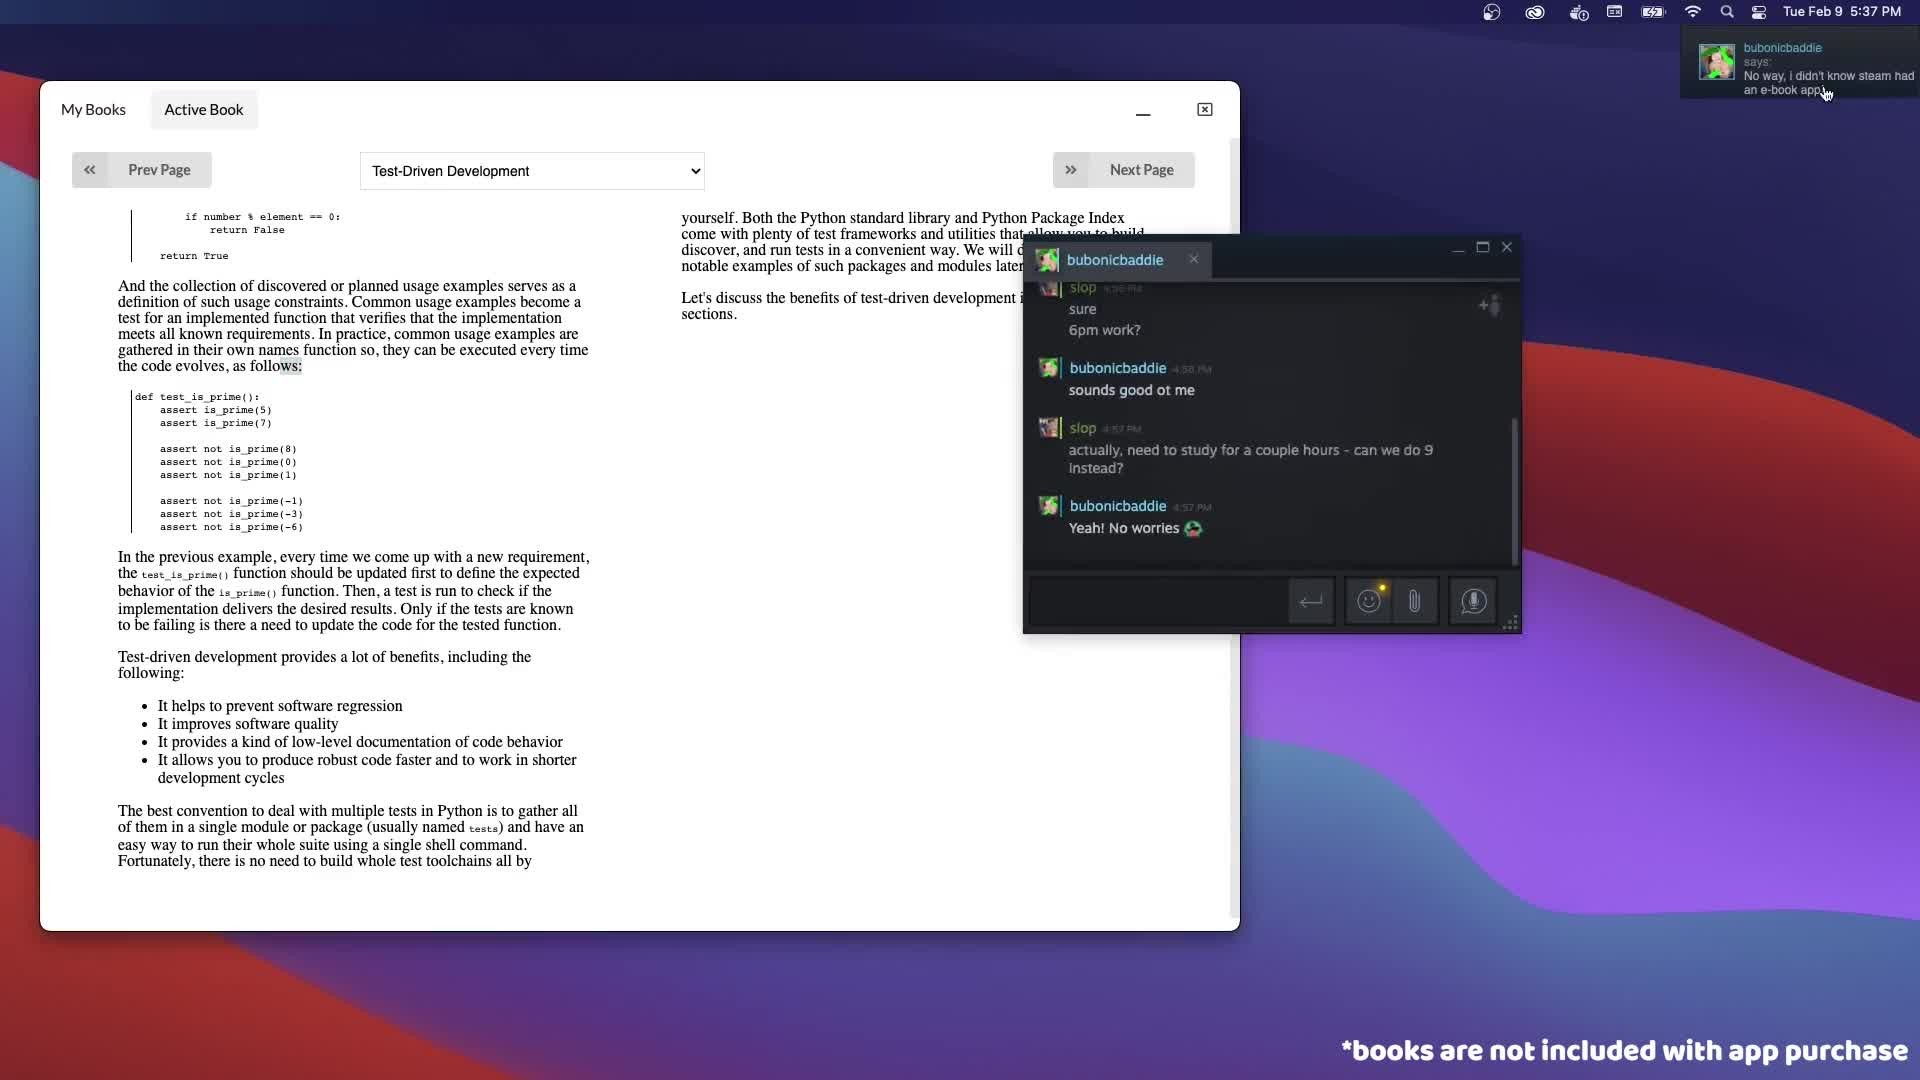Image resolution: width=1920 pixels, height=1080 pixels.
Task: Open the emoticon picker in chat
Action: 1368,601
